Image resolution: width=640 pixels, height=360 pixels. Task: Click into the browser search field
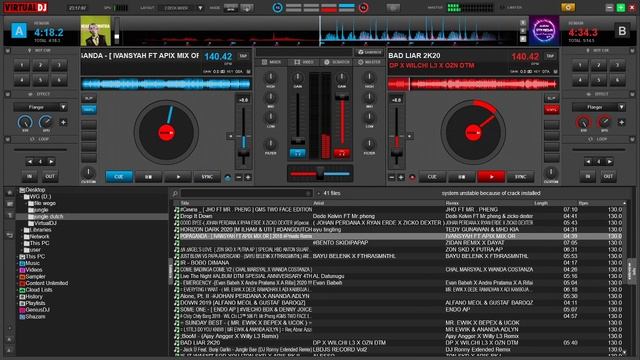pyautogui.click(x=246, y=193)
